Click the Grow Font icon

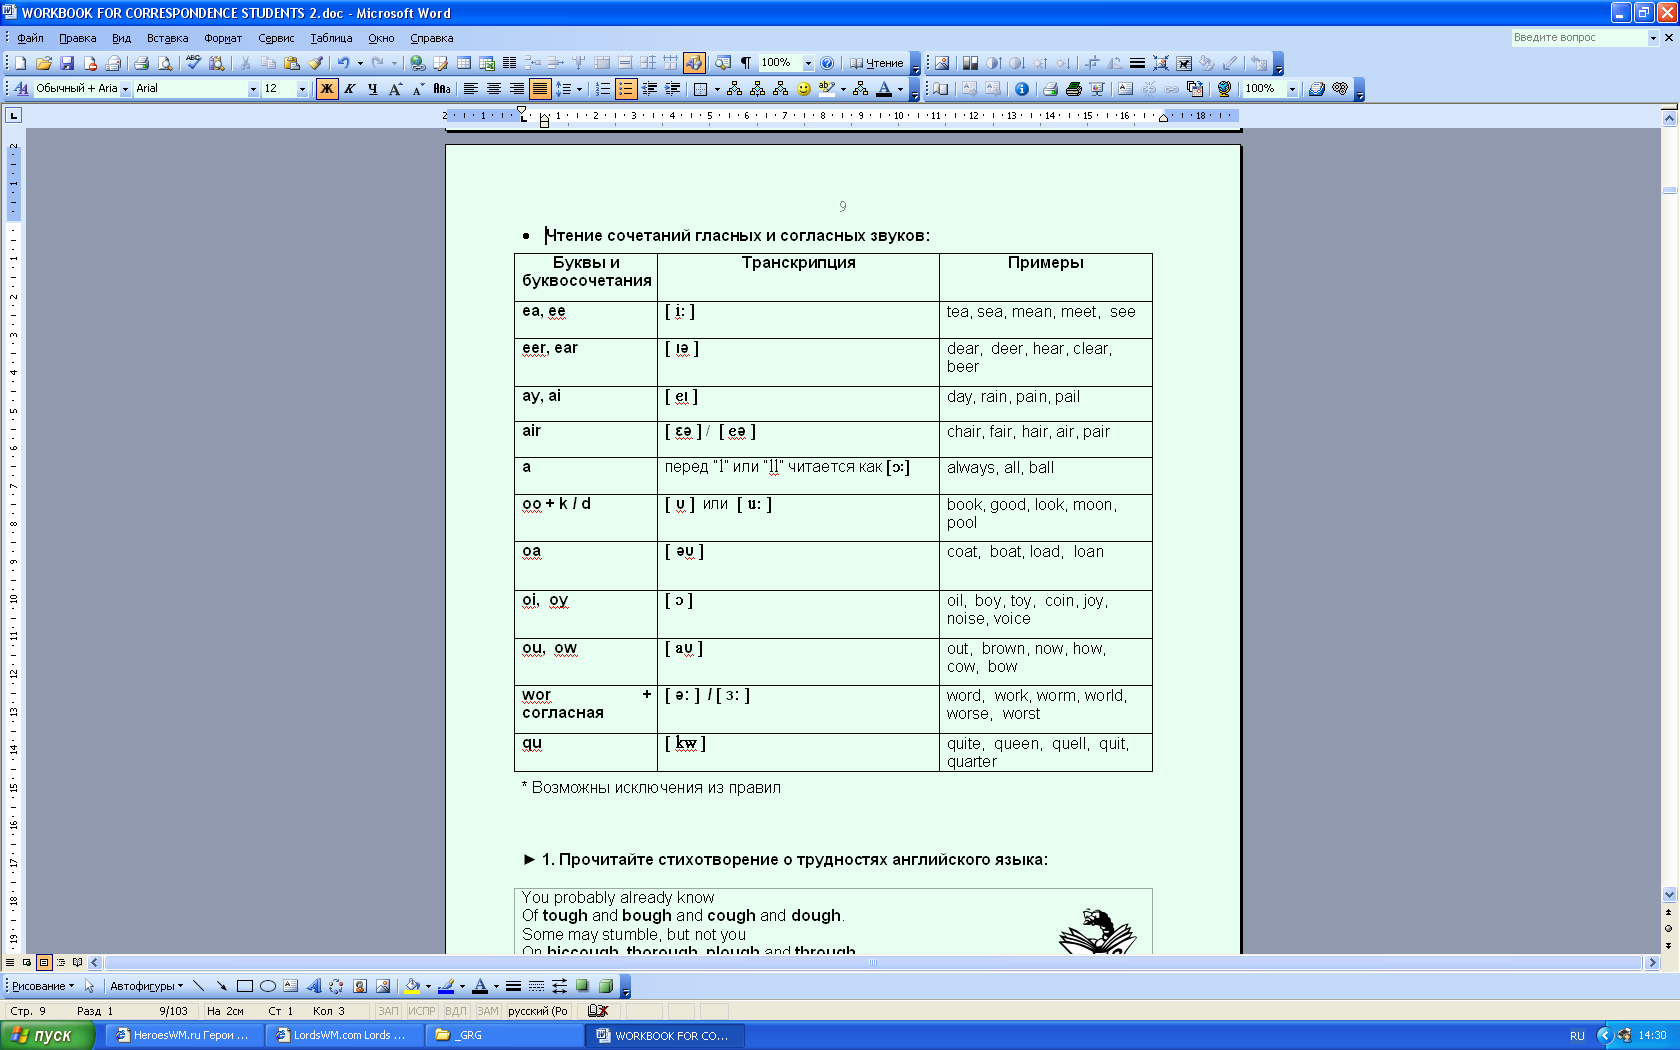point(395,89)
